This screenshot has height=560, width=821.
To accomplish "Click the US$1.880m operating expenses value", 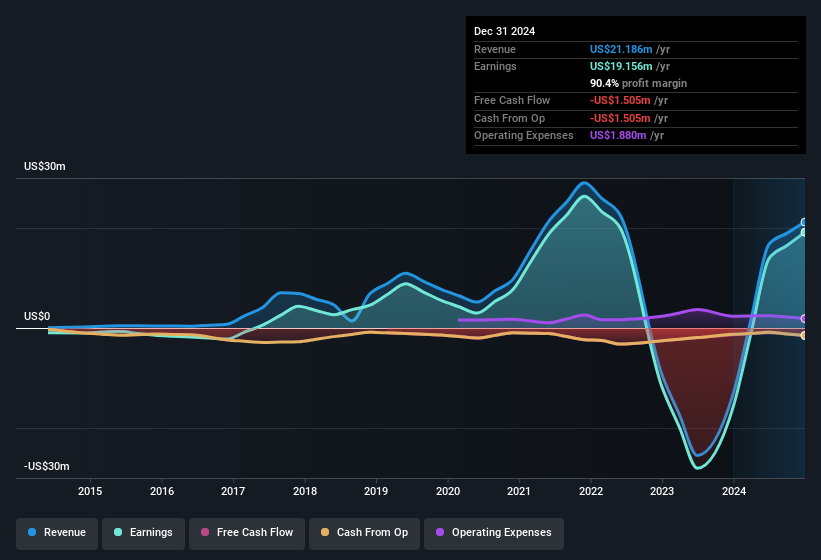I will [x=618, y=135].
